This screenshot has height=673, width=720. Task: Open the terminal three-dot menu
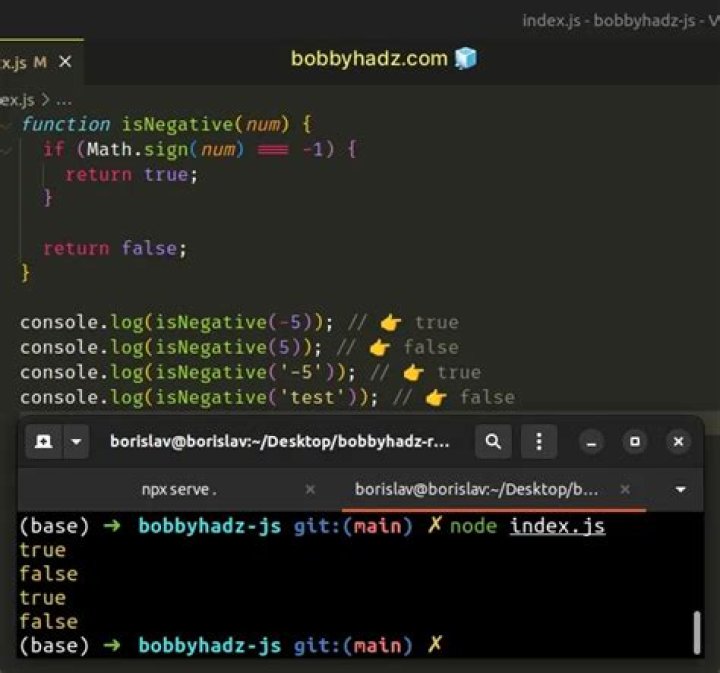pos(539,442)
